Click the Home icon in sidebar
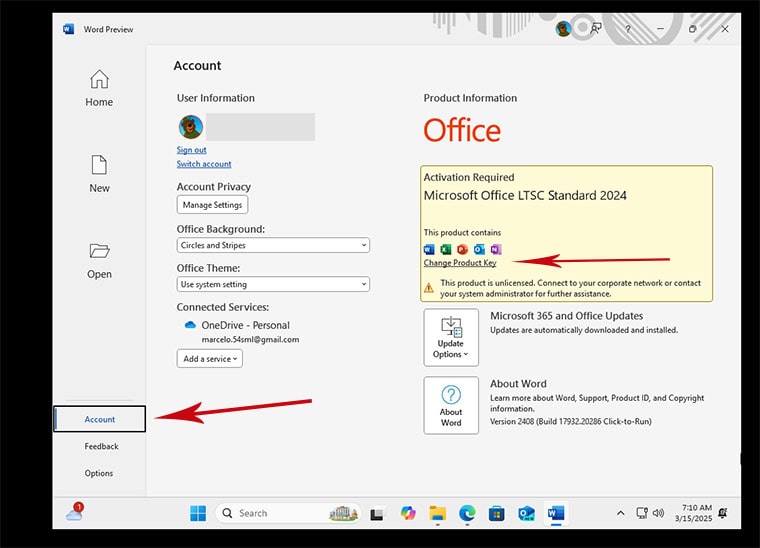The image size is (760, 548). click(x=99, y=80)
